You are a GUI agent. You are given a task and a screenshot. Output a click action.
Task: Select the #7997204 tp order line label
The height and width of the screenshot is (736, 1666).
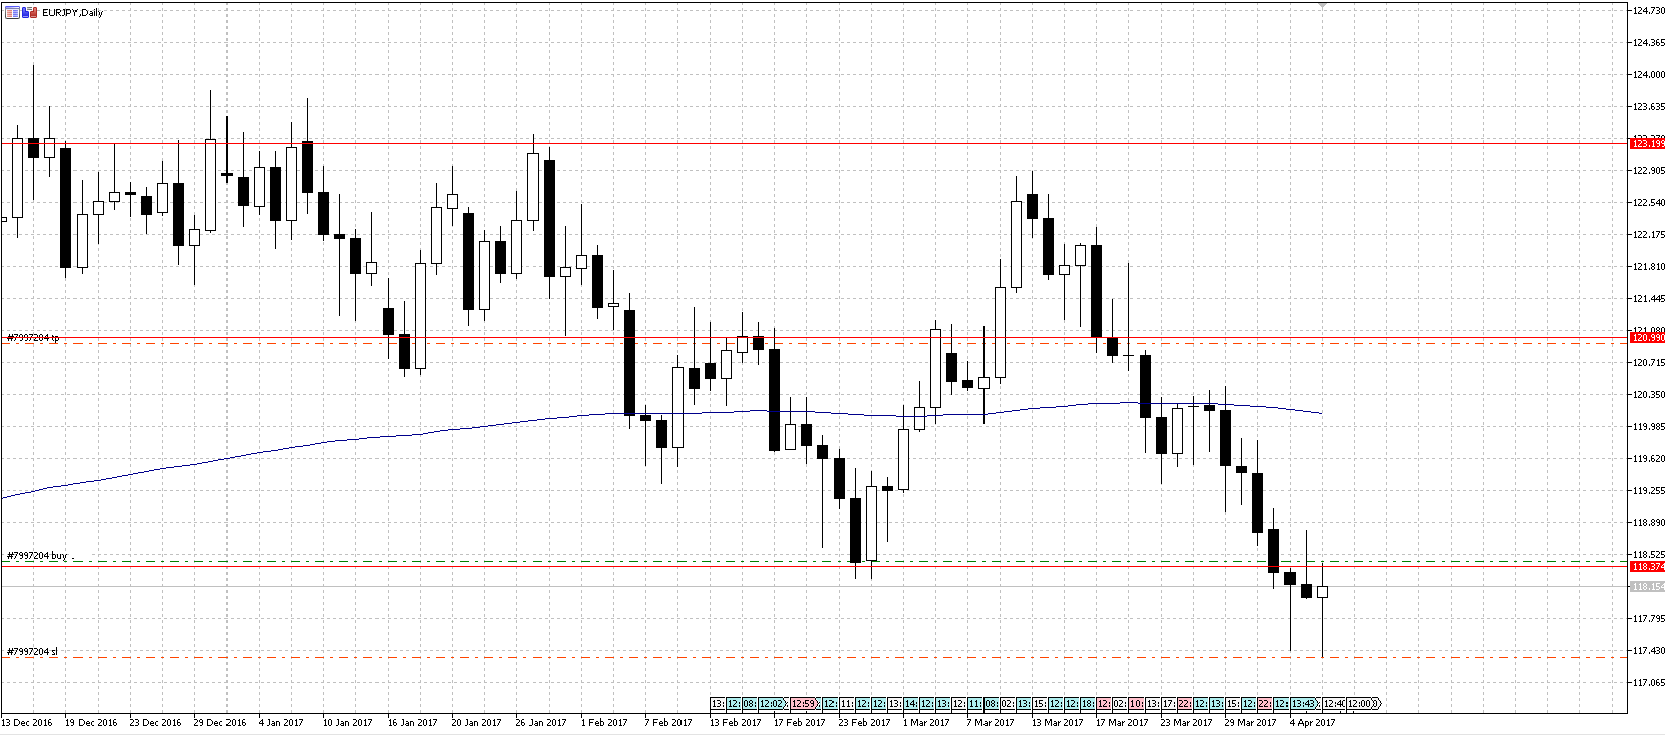33,338
